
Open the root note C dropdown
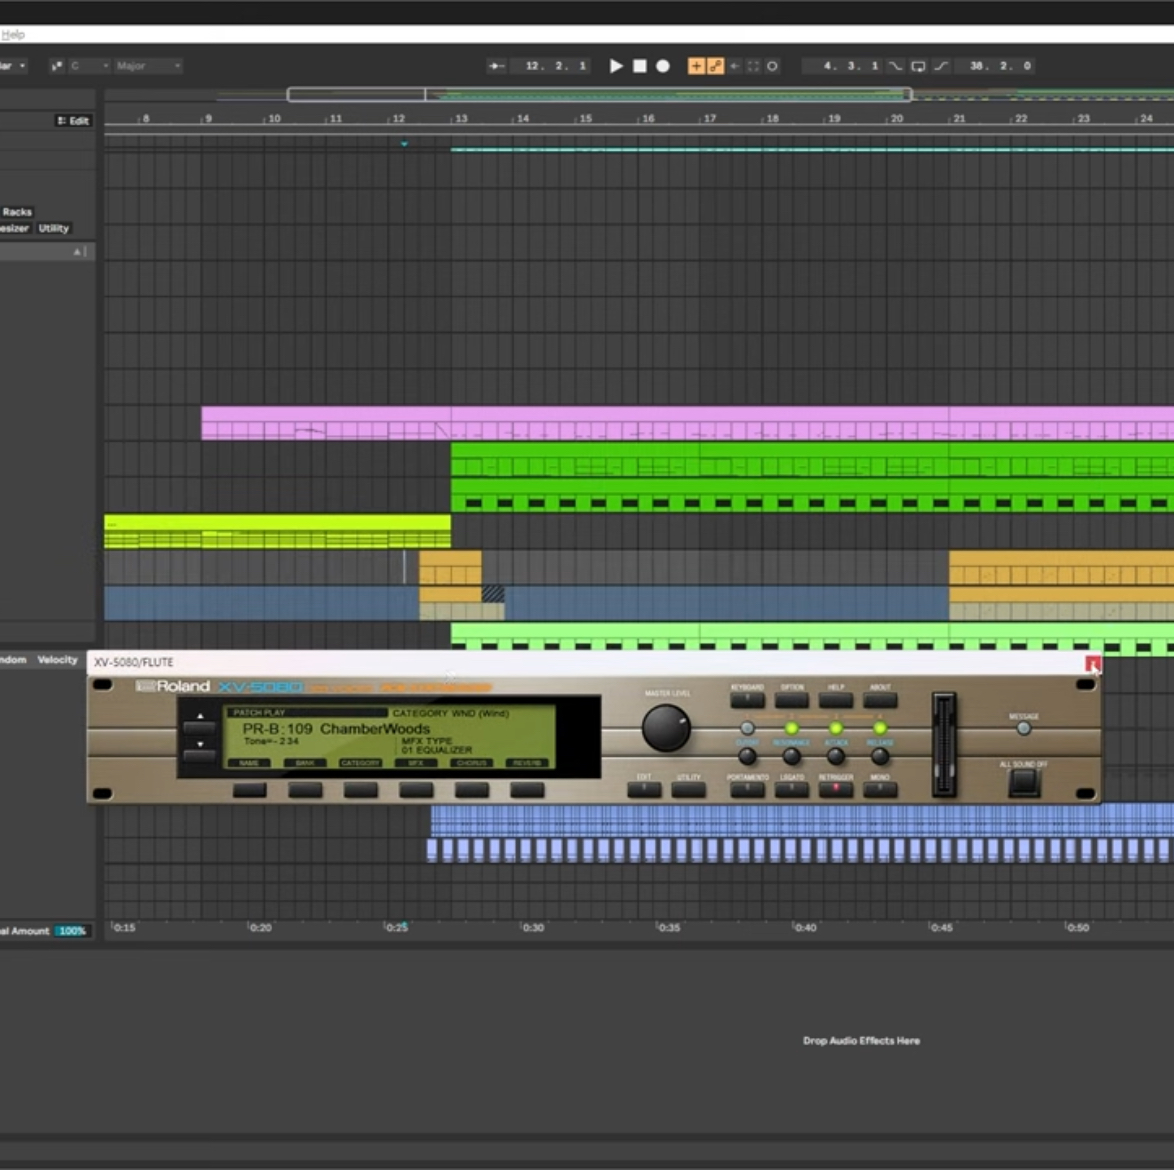(89, 66)
